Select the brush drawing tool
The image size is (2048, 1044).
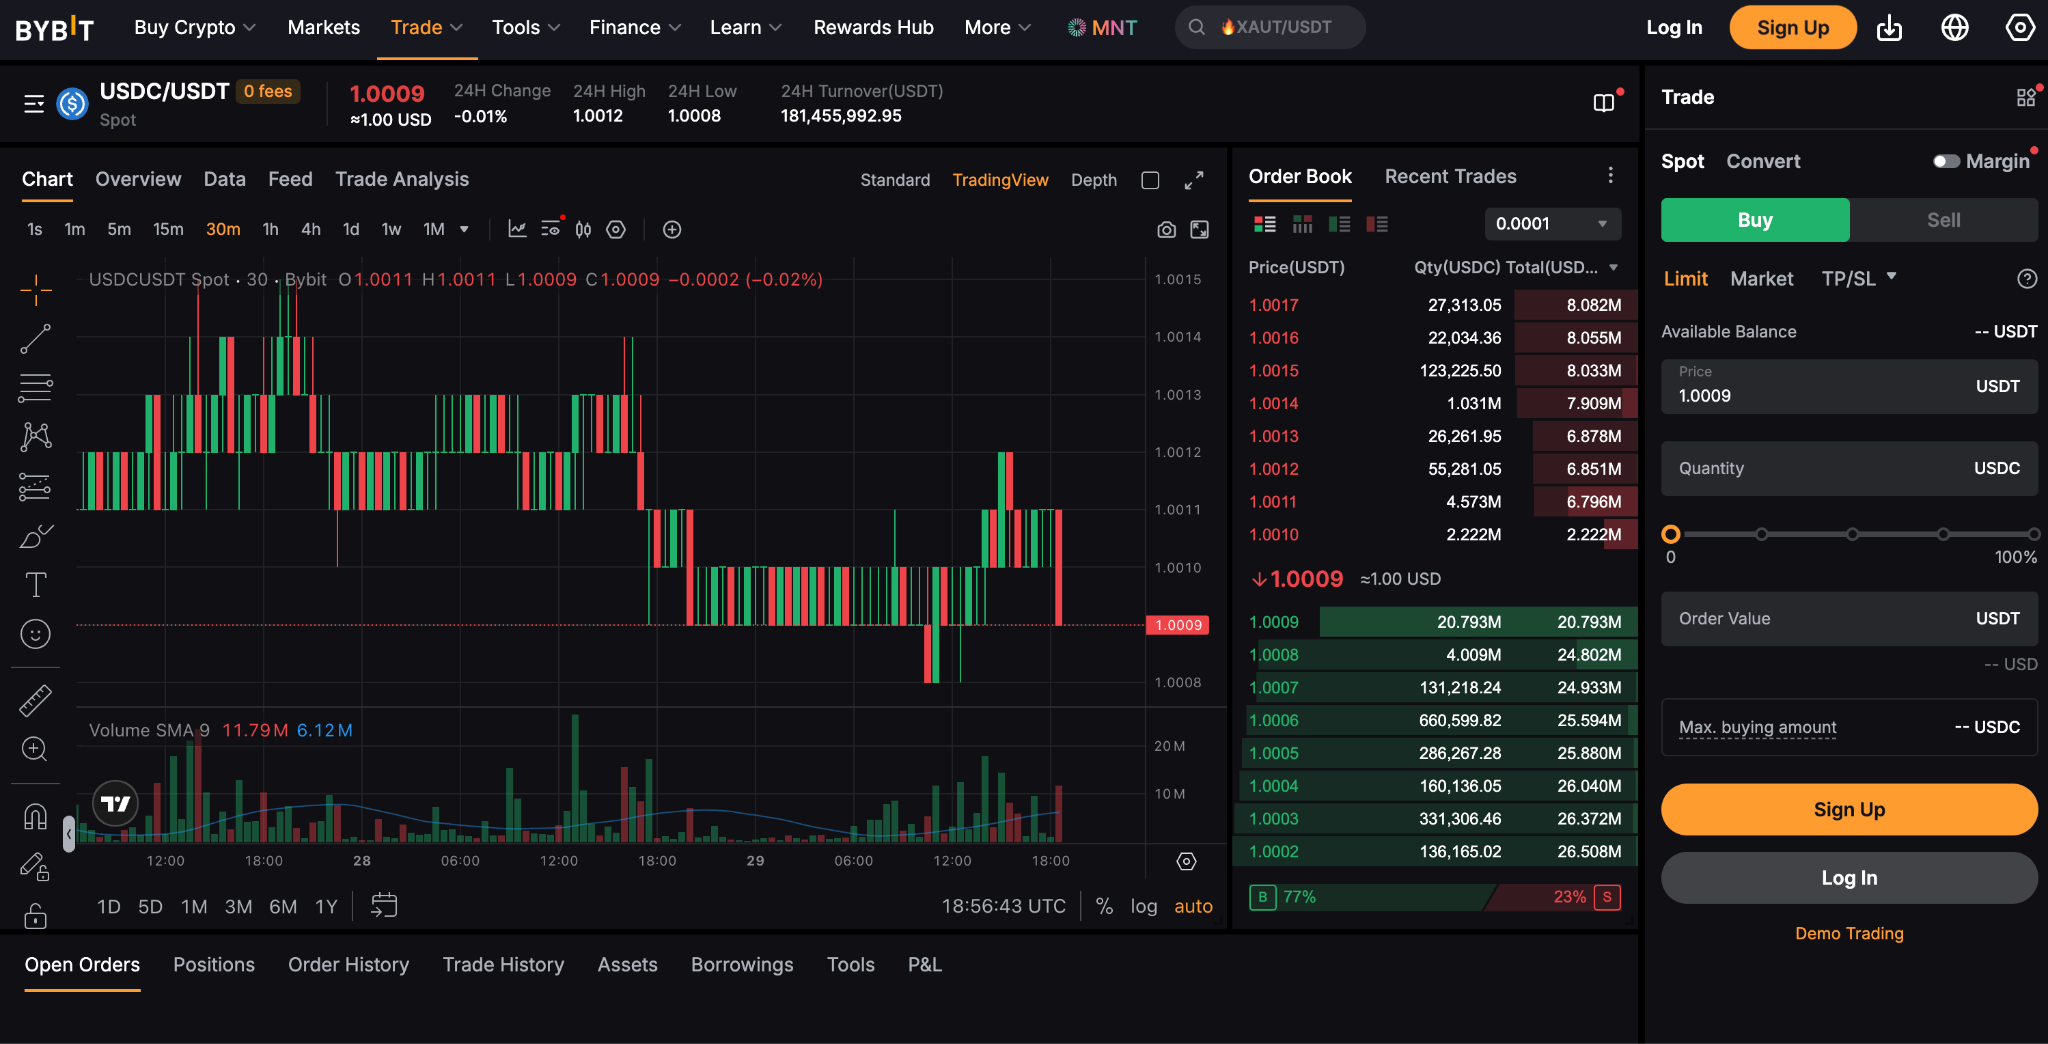[x=36, y=536]
